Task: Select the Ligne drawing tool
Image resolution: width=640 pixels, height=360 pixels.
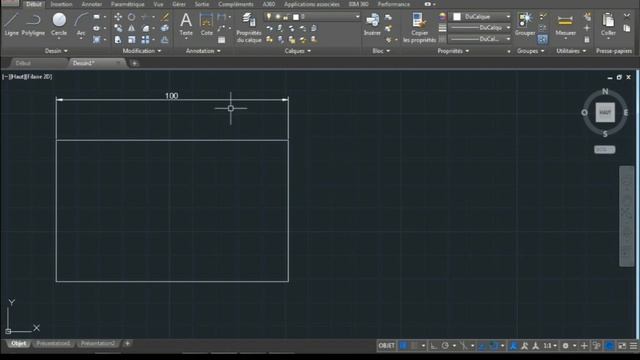Action: (11, 24)
